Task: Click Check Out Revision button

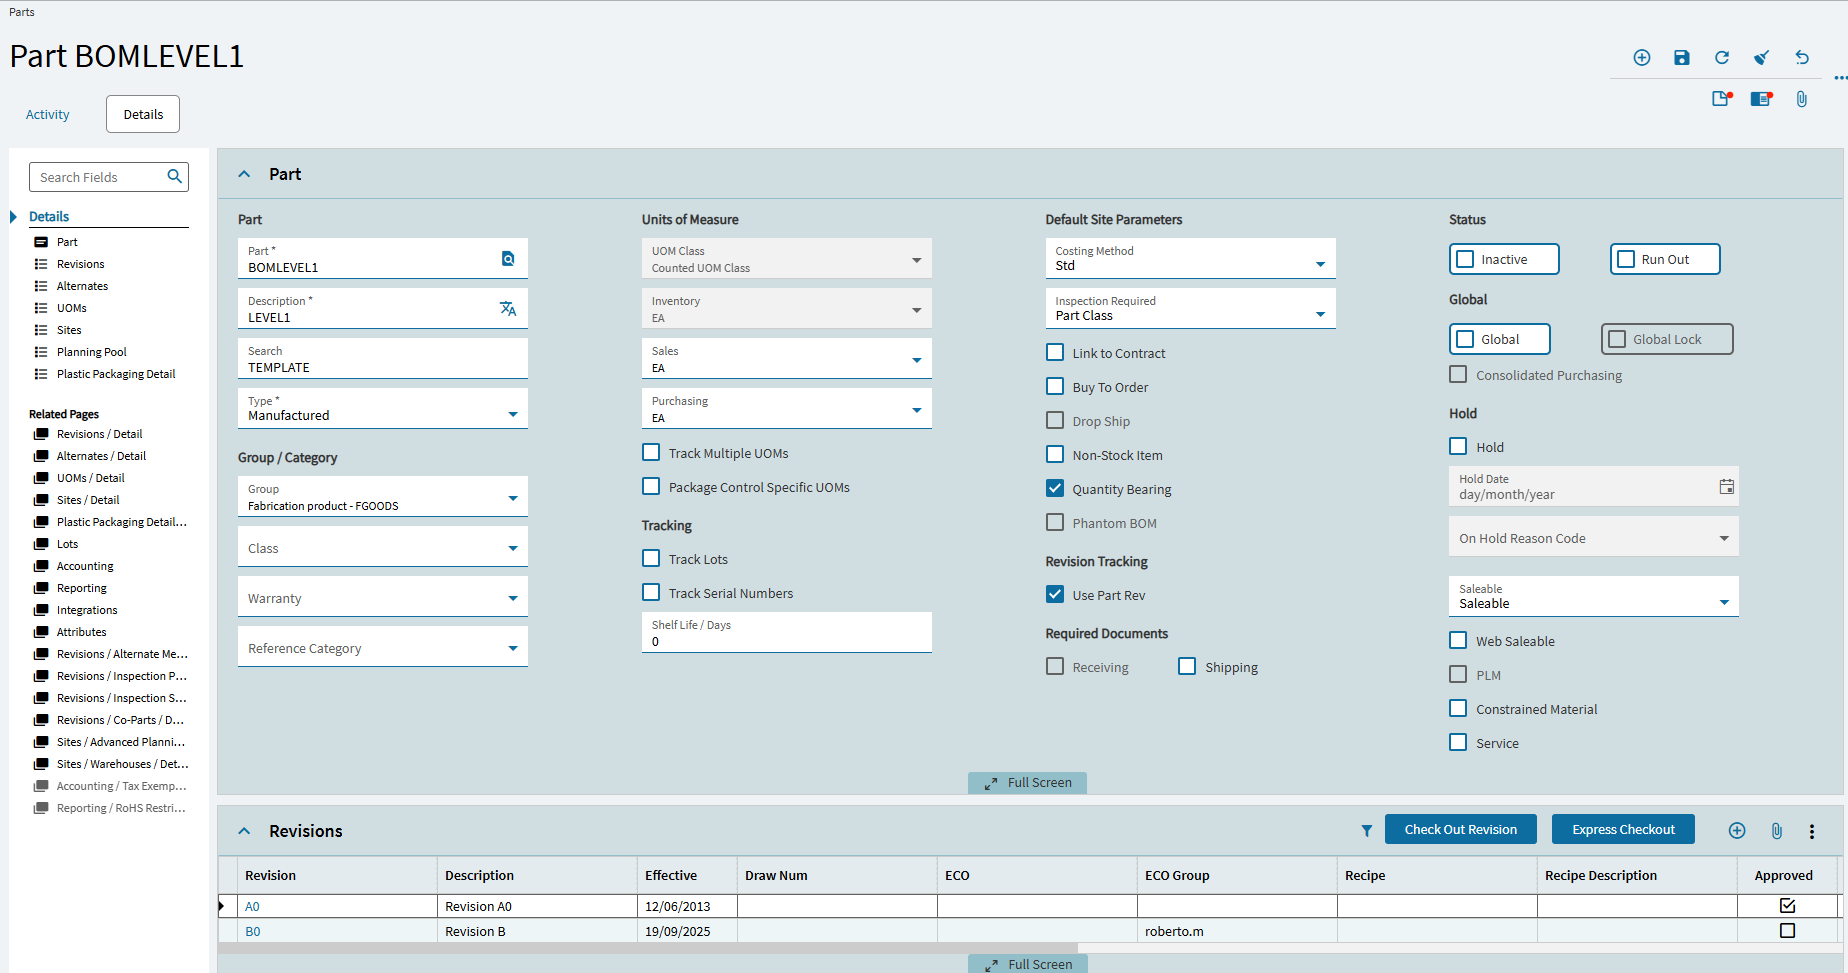Action: tap(1460, 829)
